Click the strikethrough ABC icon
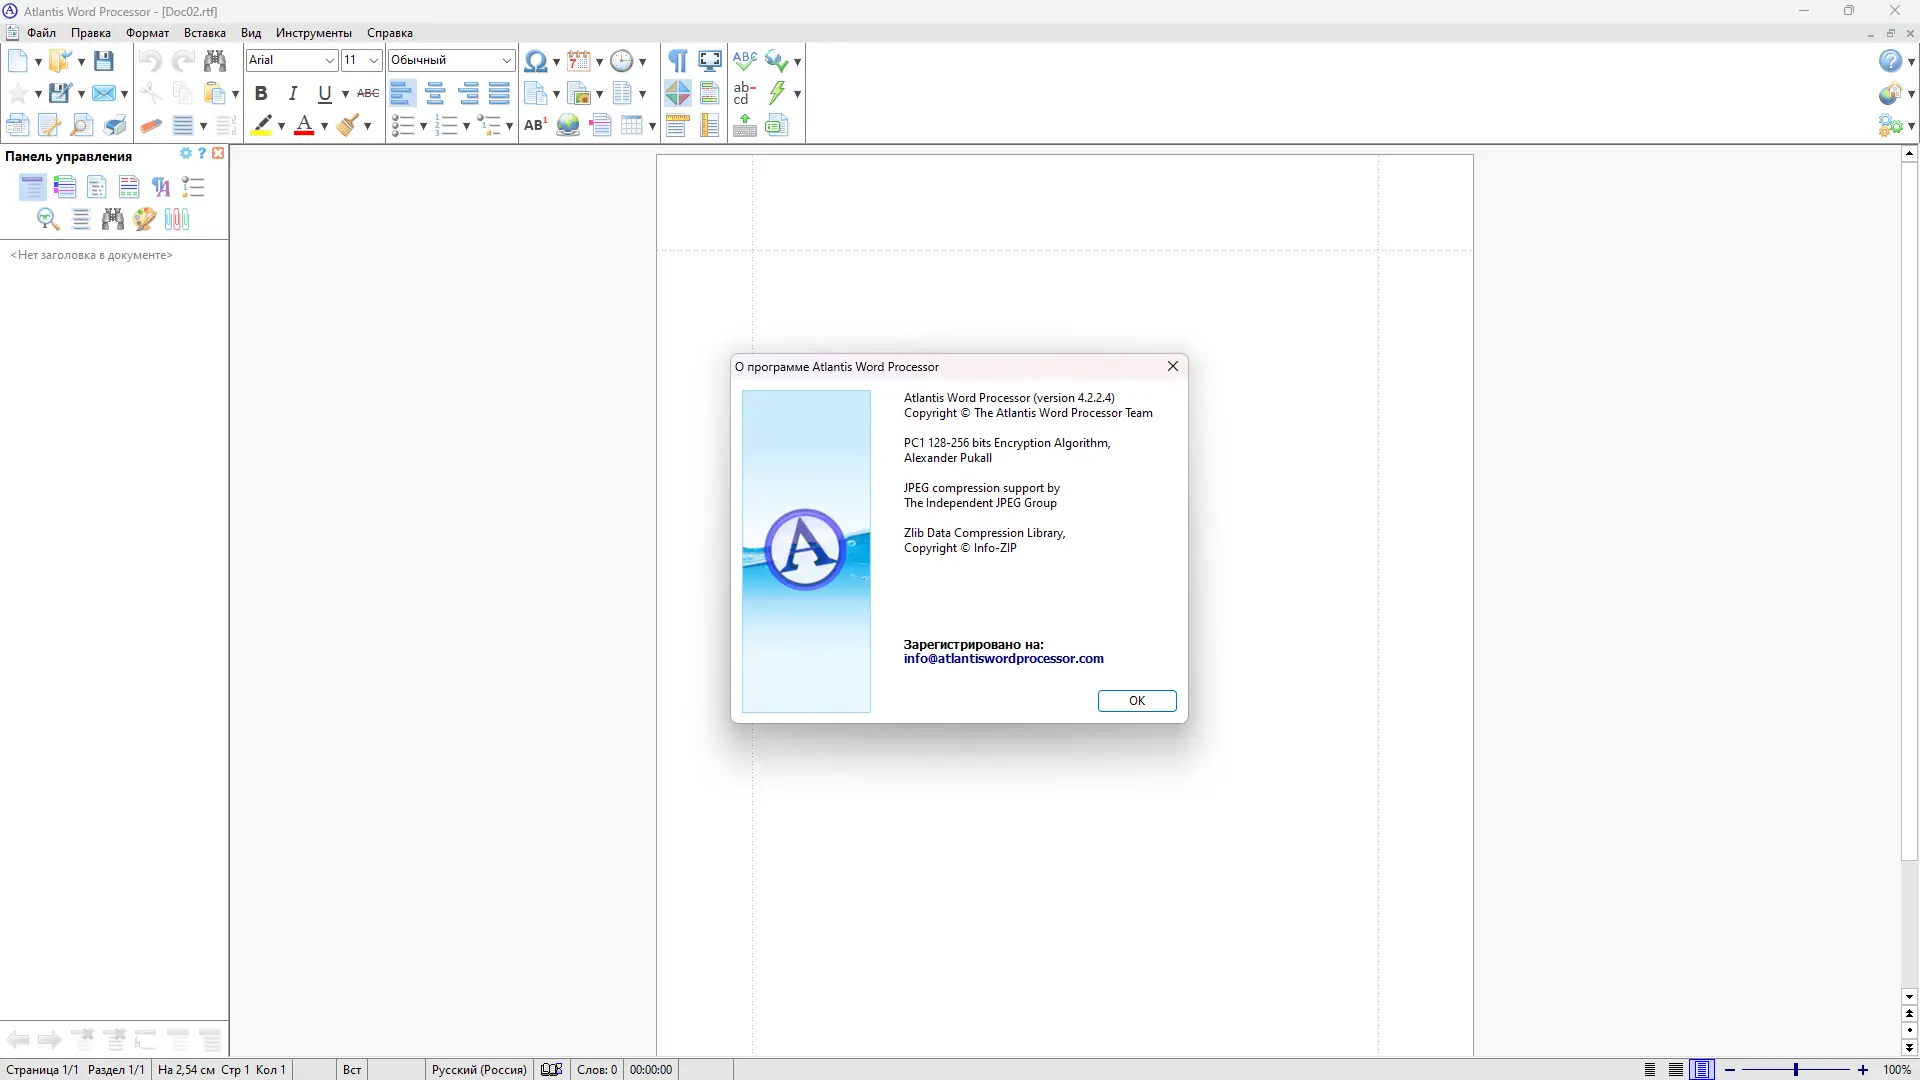Viewport: 1920px width, 1080px height. click(368, 93)
